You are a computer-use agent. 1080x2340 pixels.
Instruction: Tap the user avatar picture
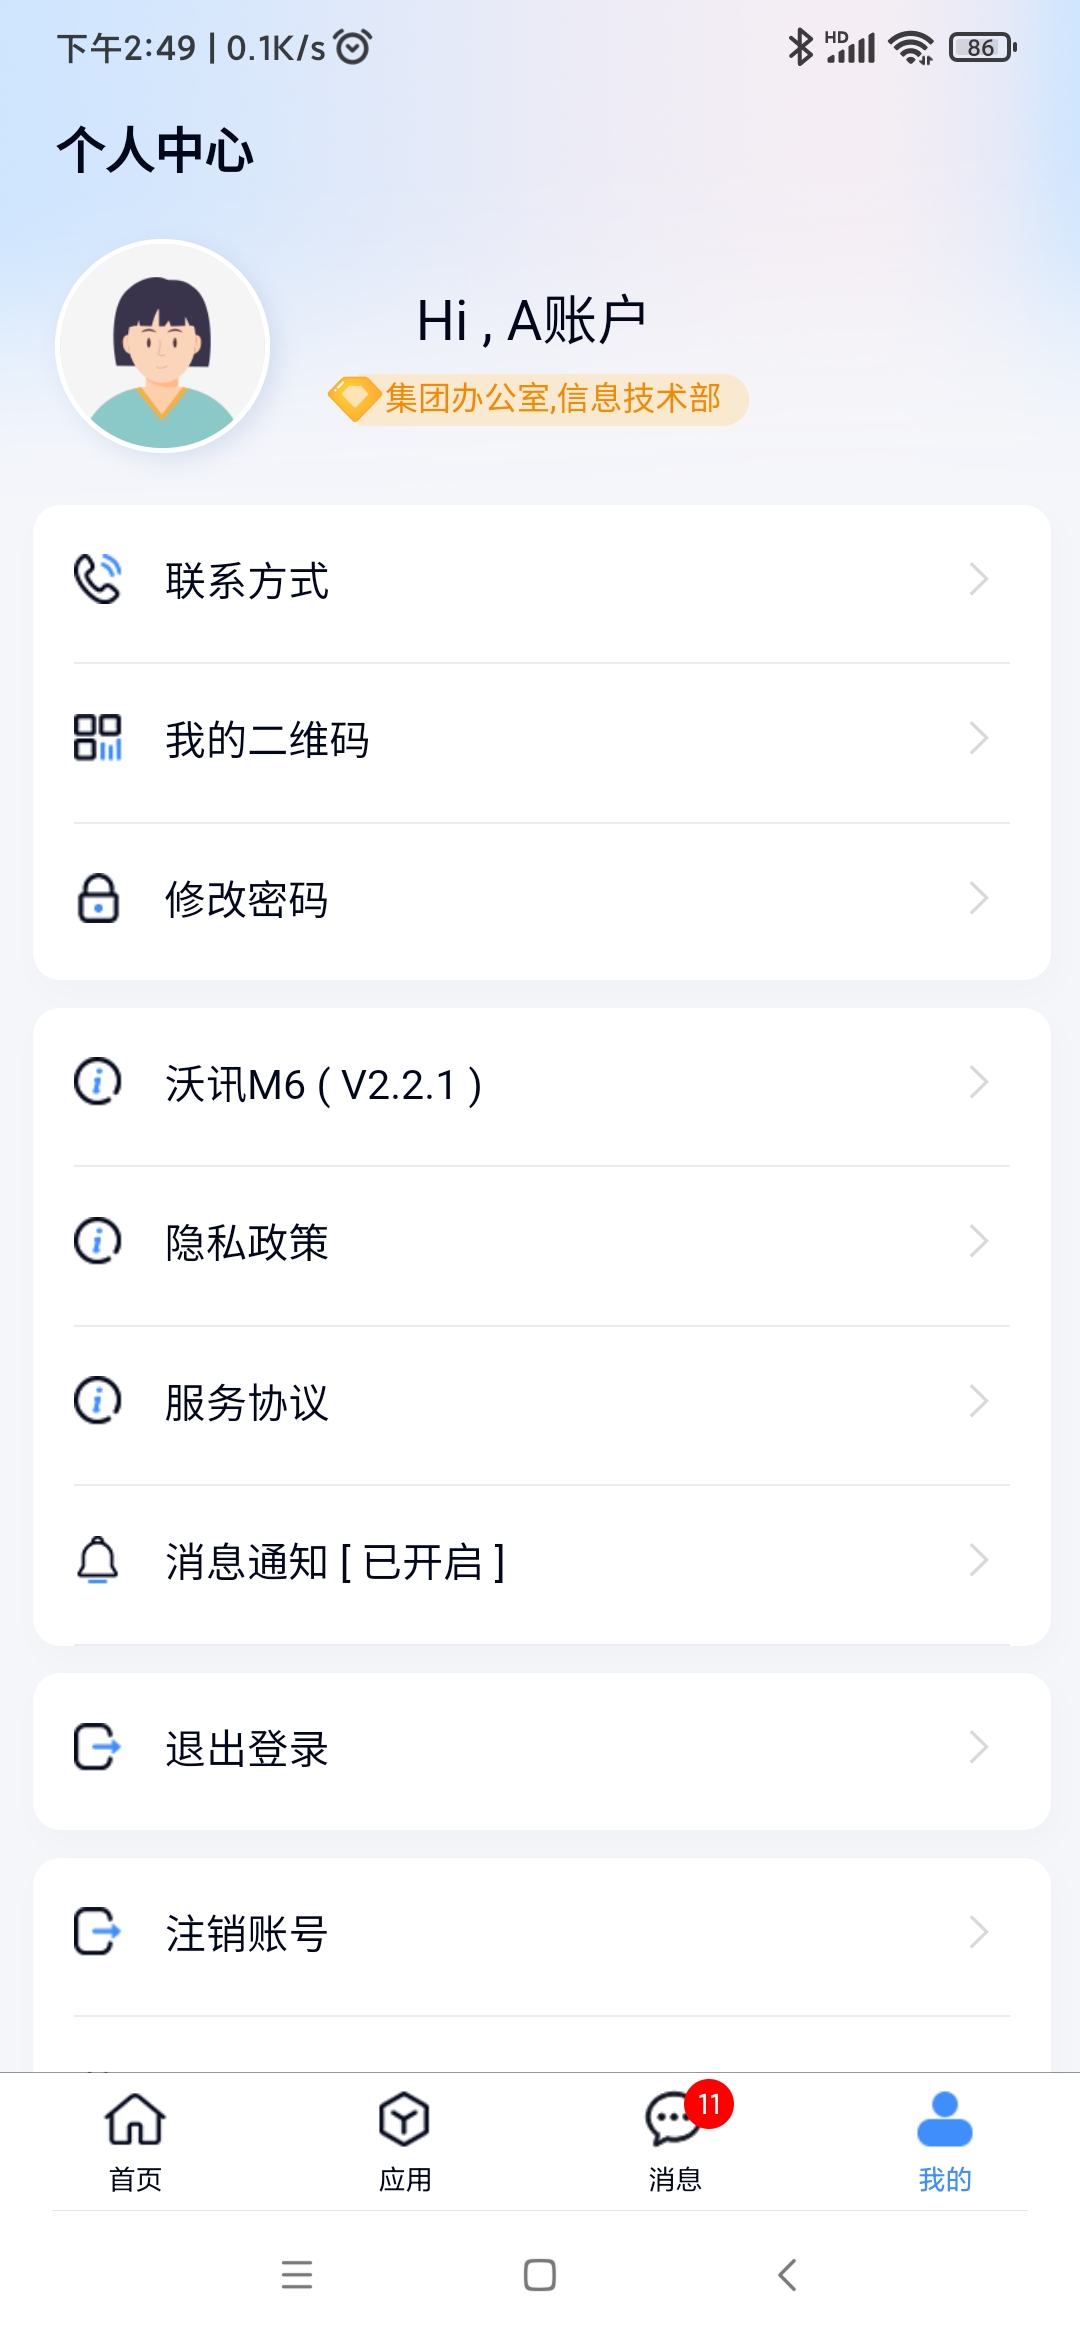pos(162,346)
